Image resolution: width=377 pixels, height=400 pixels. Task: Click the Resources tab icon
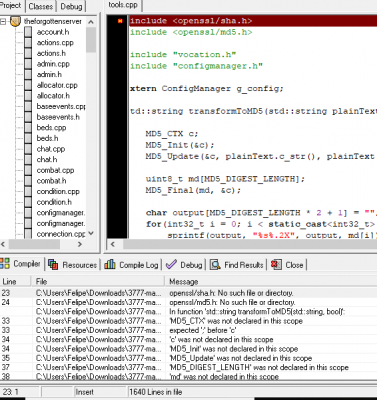click(53, 265)
